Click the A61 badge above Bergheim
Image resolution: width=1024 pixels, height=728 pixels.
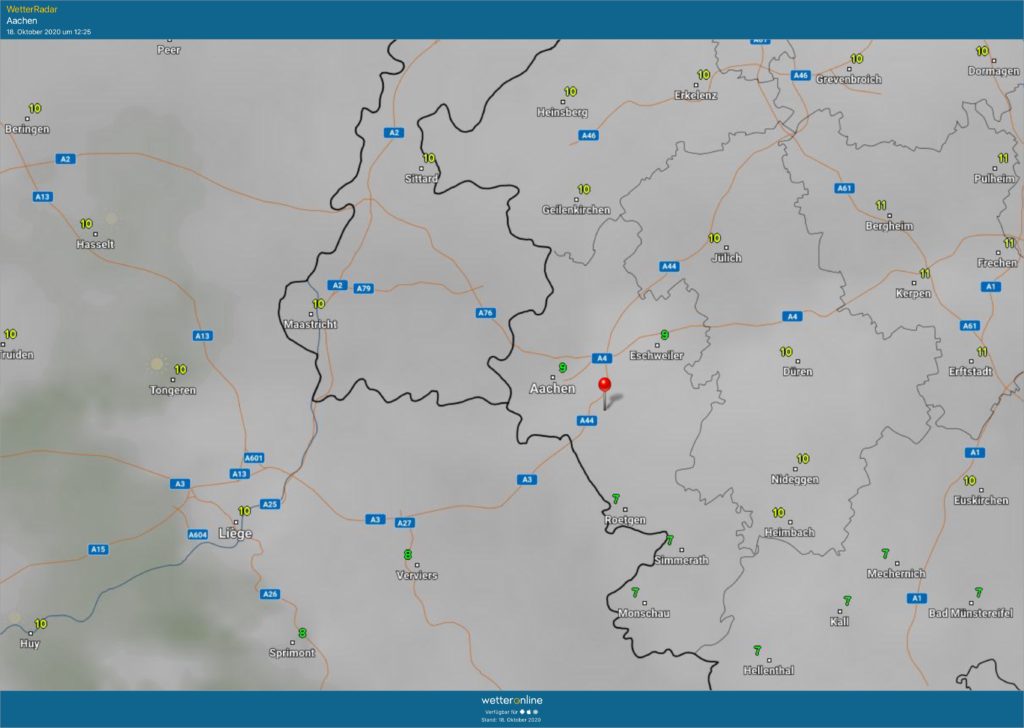844,189
